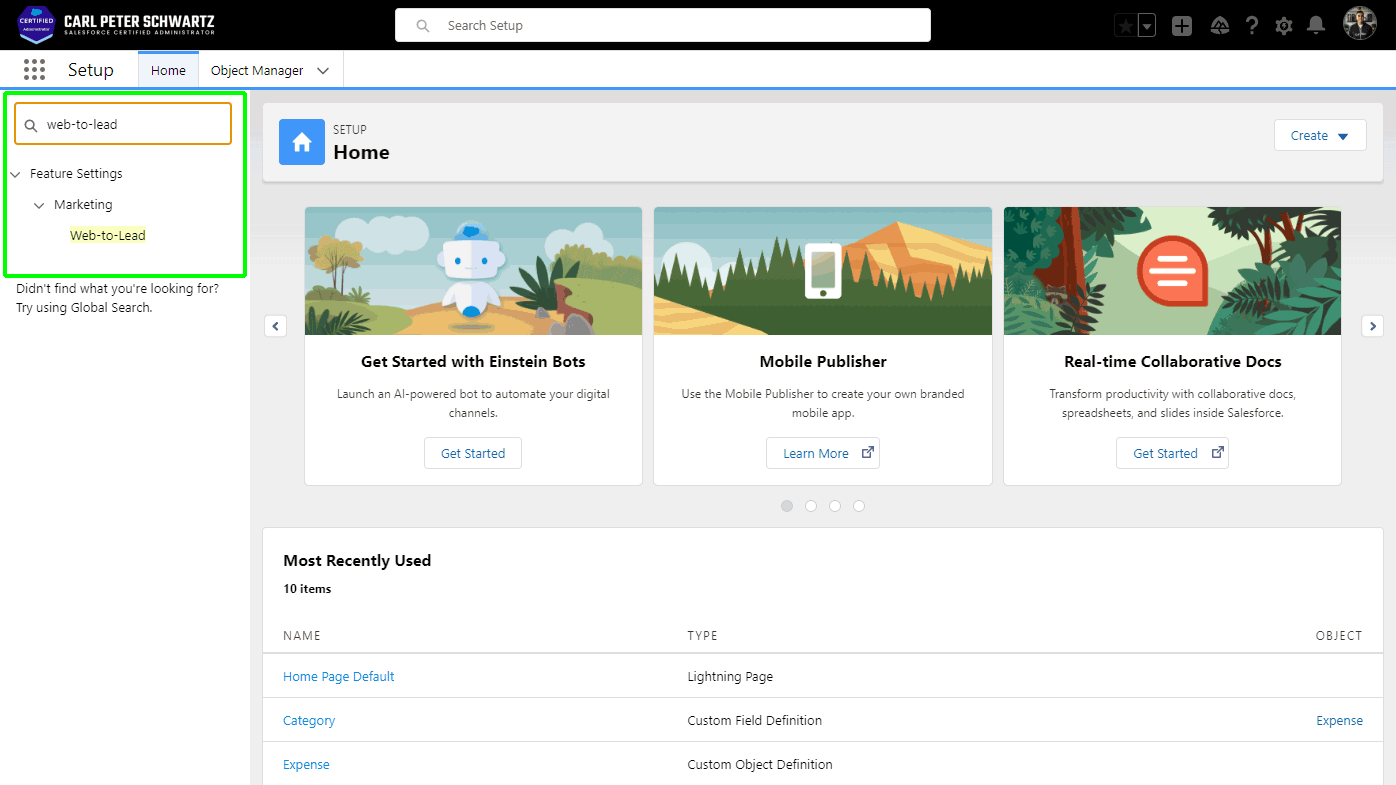Click the "Get Started with Einstein Bots" title
The width and height of the screenshot is (1396, 785).
click(473, 362)
